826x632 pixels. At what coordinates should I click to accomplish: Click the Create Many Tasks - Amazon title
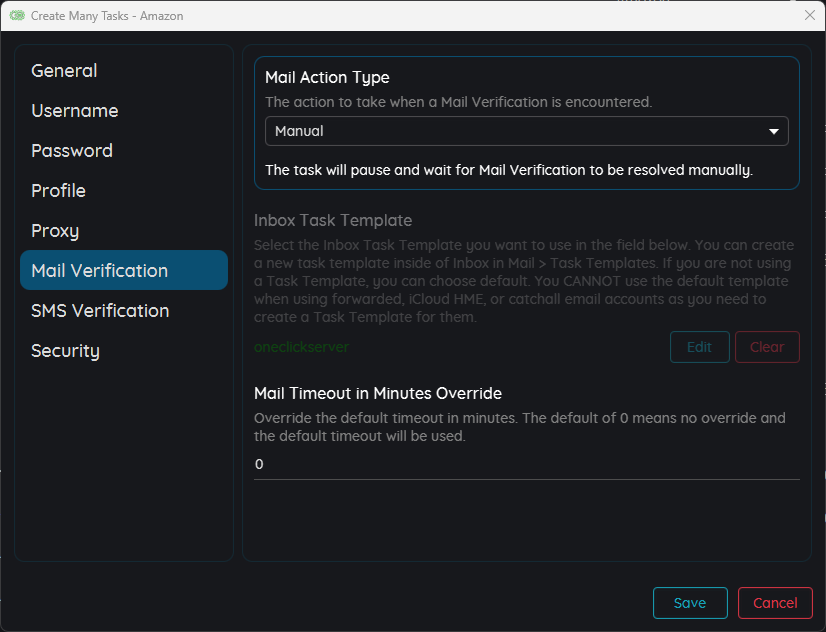click(107, 16)
